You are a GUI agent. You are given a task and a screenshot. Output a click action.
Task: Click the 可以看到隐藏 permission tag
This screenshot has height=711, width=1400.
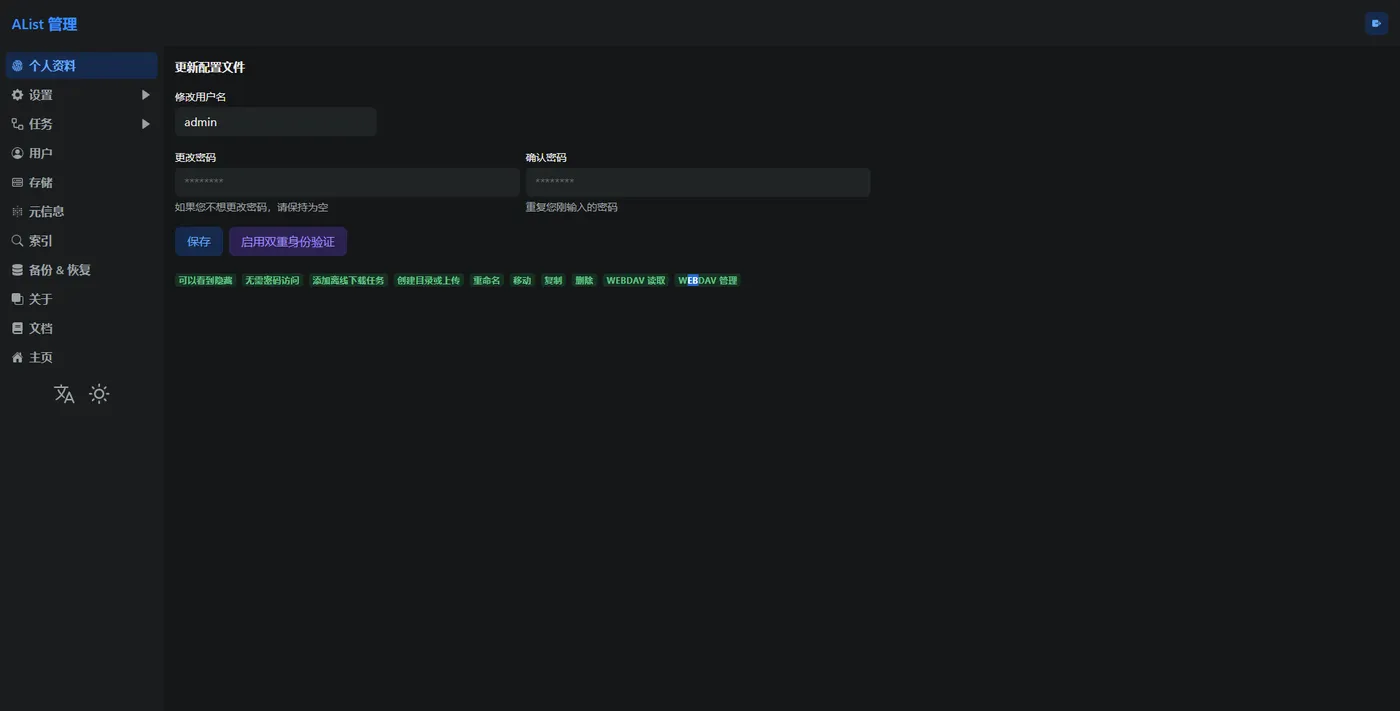(x=205, y=281)
